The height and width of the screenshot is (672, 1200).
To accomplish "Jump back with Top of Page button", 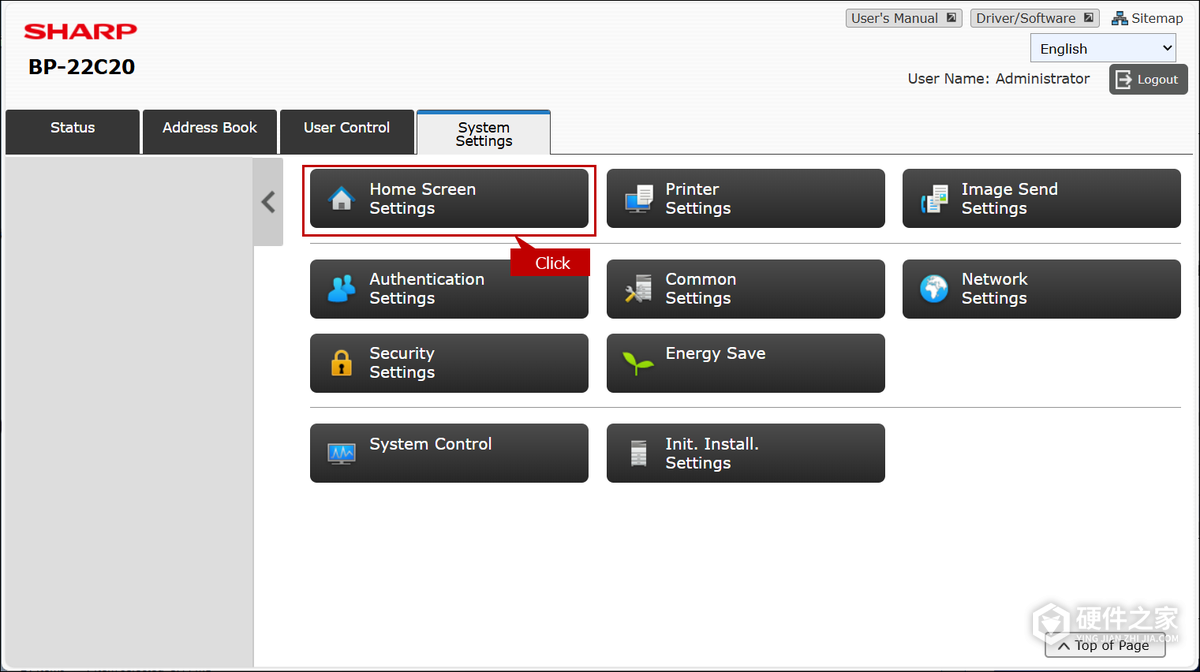I will [1105, 645].
